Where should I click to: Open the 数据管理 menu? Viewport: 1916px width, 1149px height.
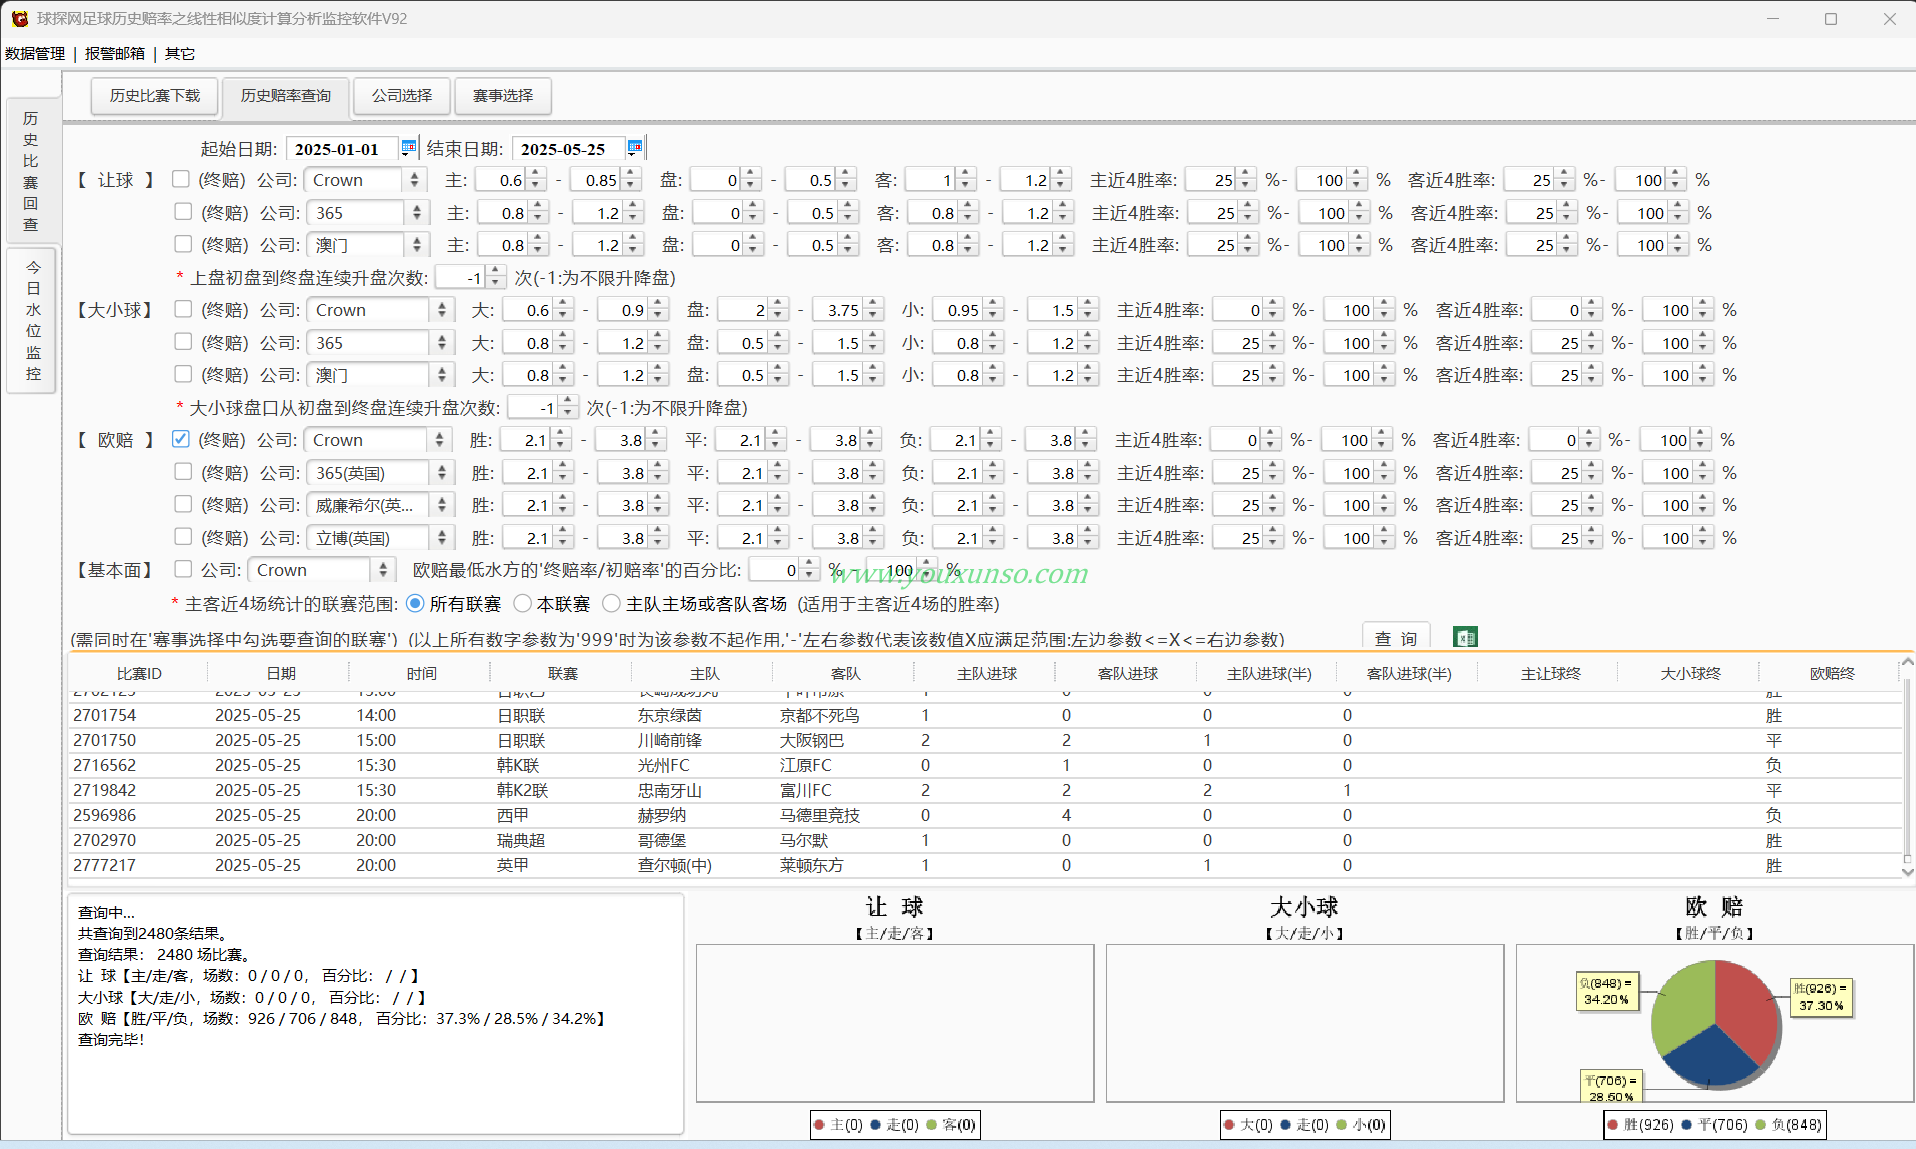35,53
